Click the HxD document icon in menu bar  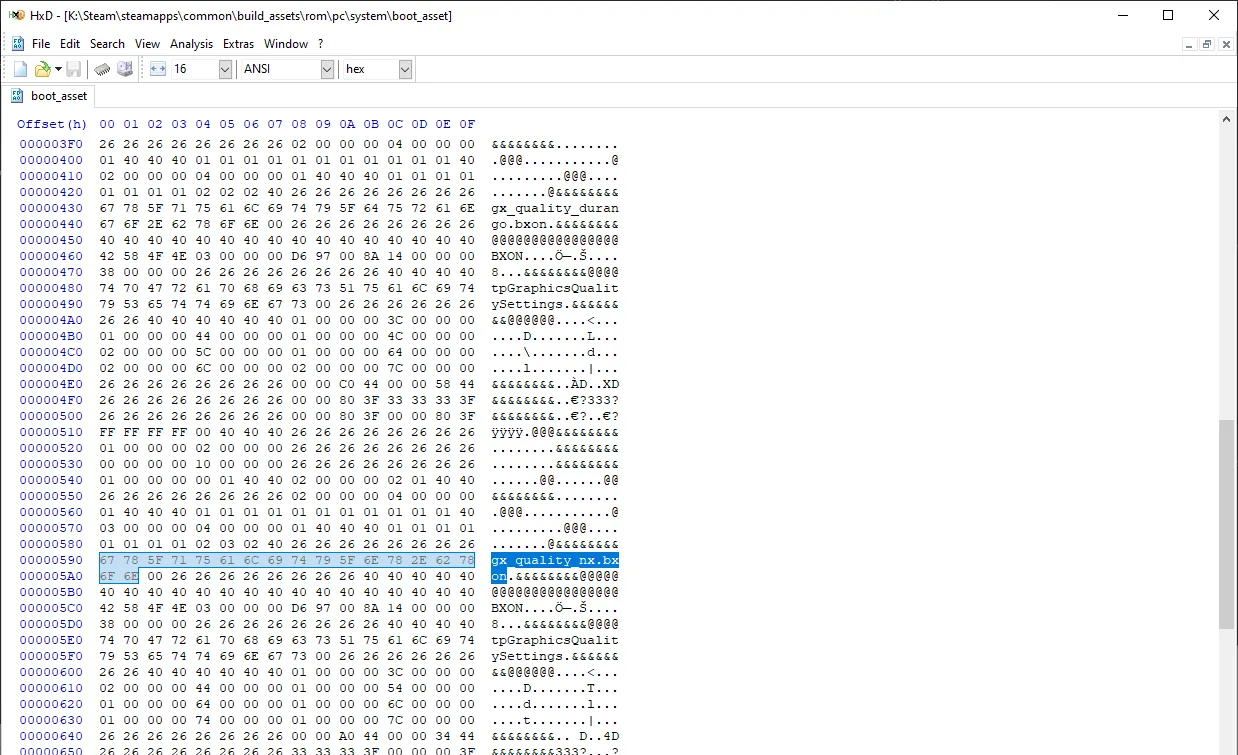[x=18, y=44]
